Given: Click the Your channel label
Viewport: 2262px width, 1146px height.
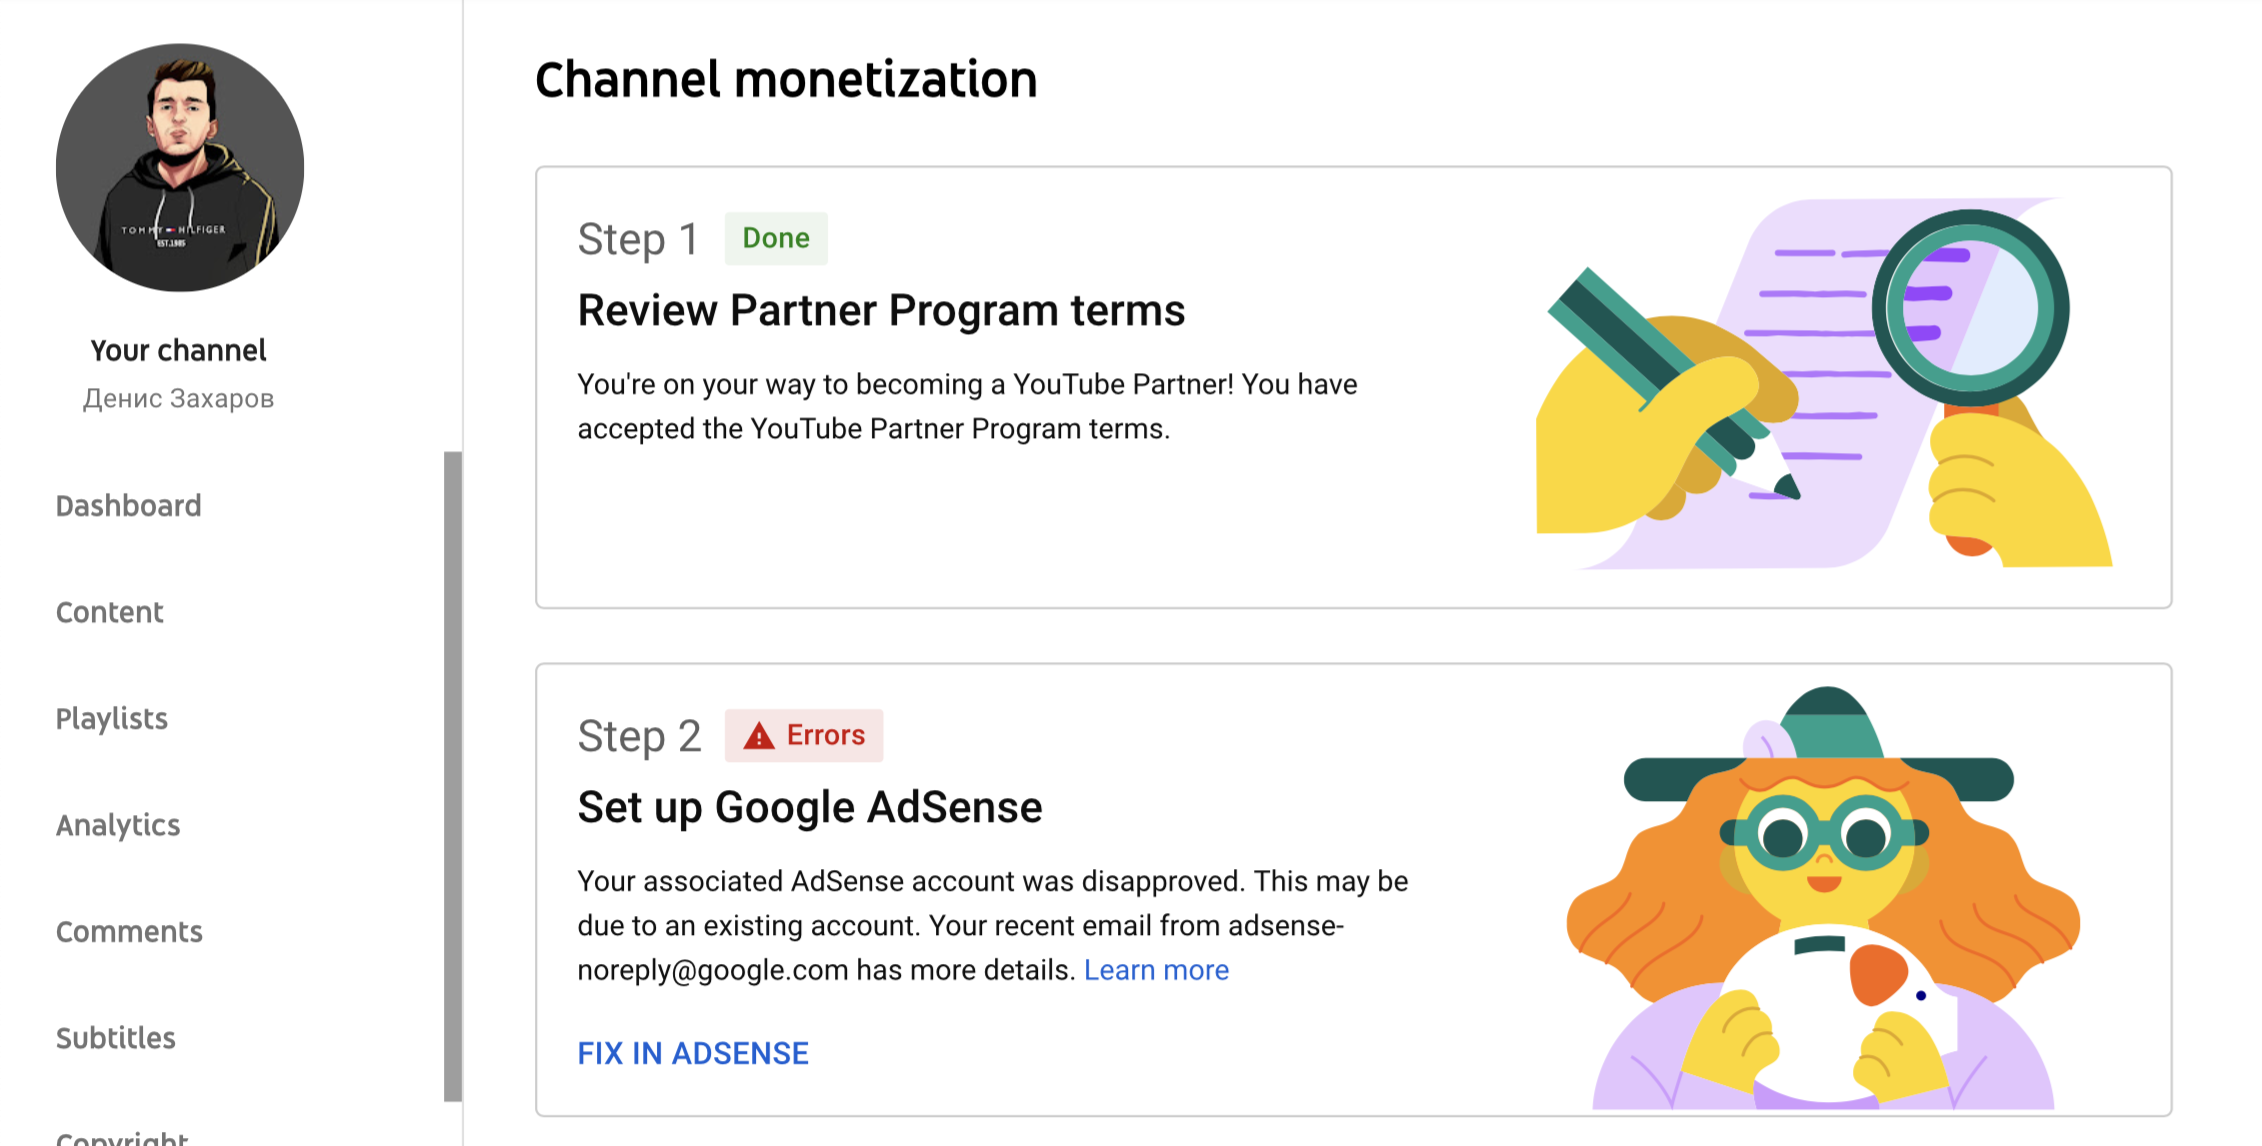Looking at the screenshot, I should pos(178,350).
